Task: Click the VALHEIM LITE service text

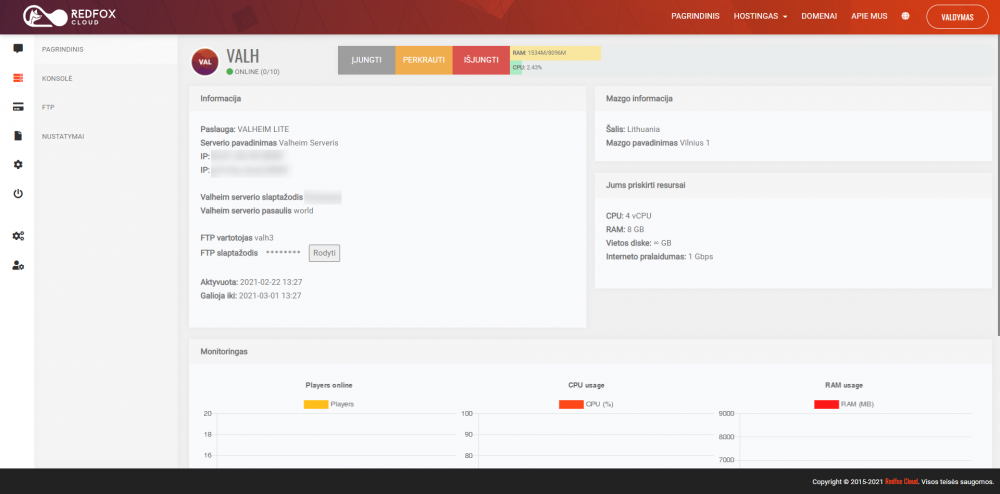Action: pos(263,129)
